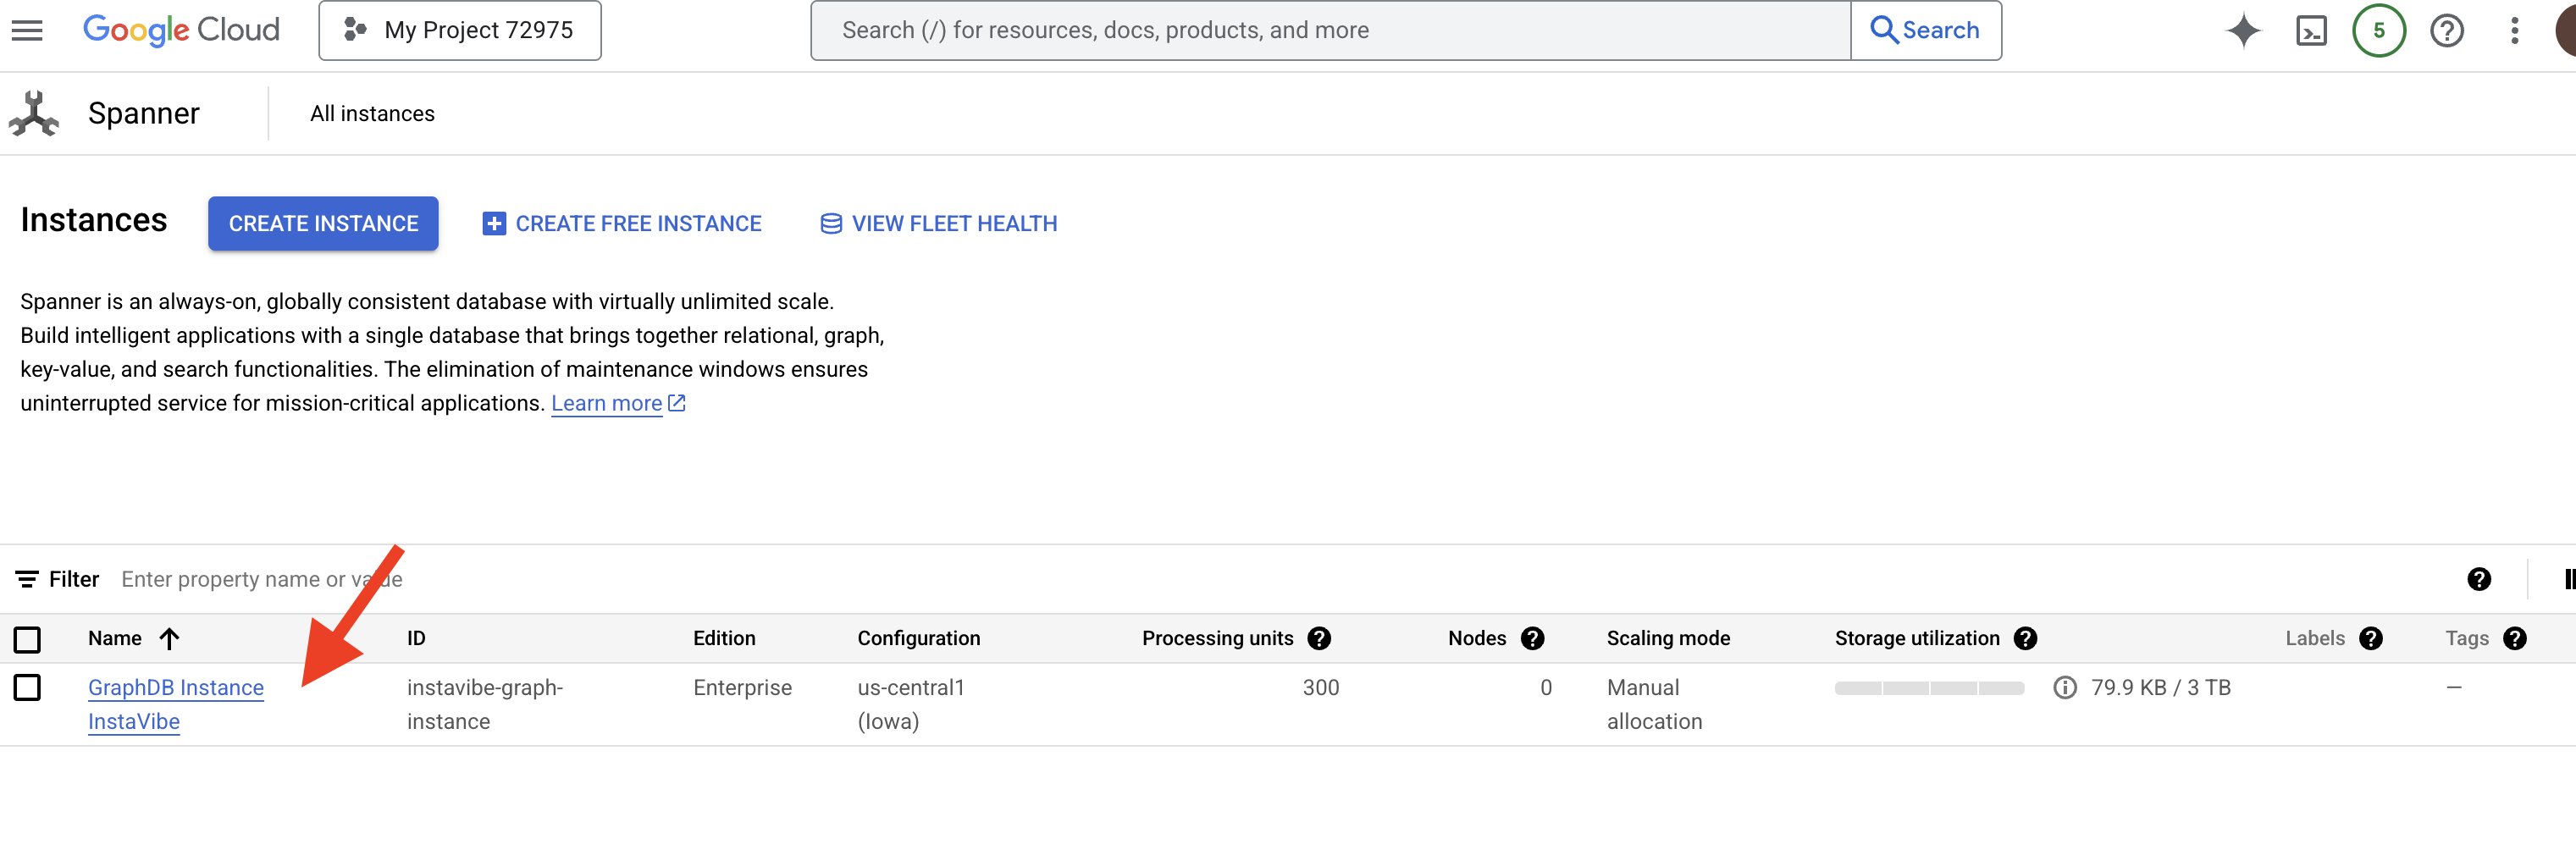Sort by Name column header arrow
Screen dimensions: 2576x850
coord(169,638)
